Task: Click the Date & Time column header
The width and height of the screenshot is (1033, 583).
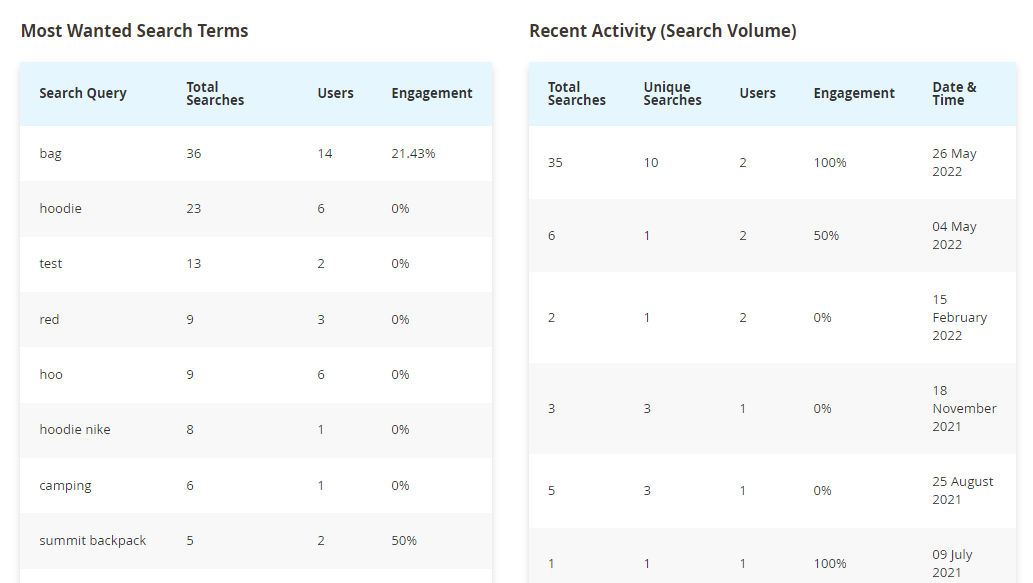Action: click(x=954, y=94)
